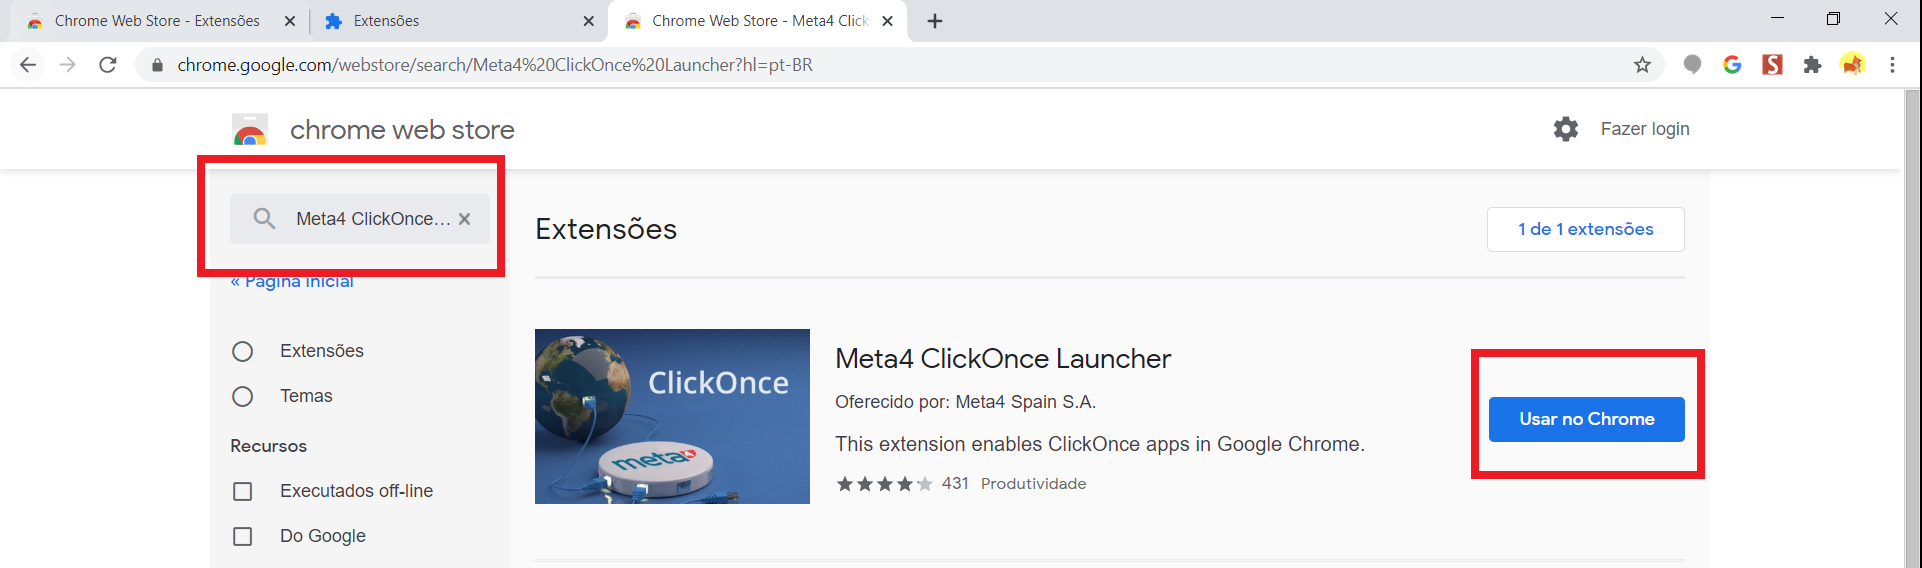Open the Extensions puzzle piece menu
The image size is (1922, 568).
[x=1812, y=65]
